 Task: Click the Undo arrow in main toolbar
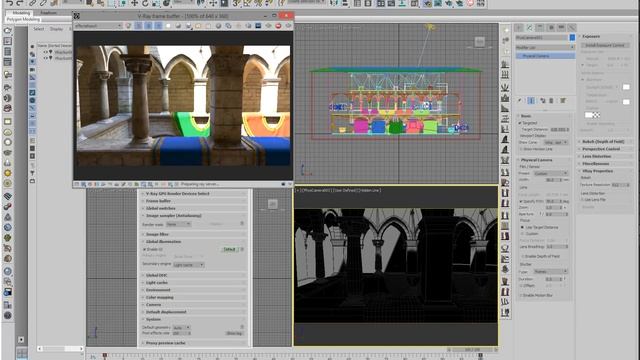click(9, 3)
